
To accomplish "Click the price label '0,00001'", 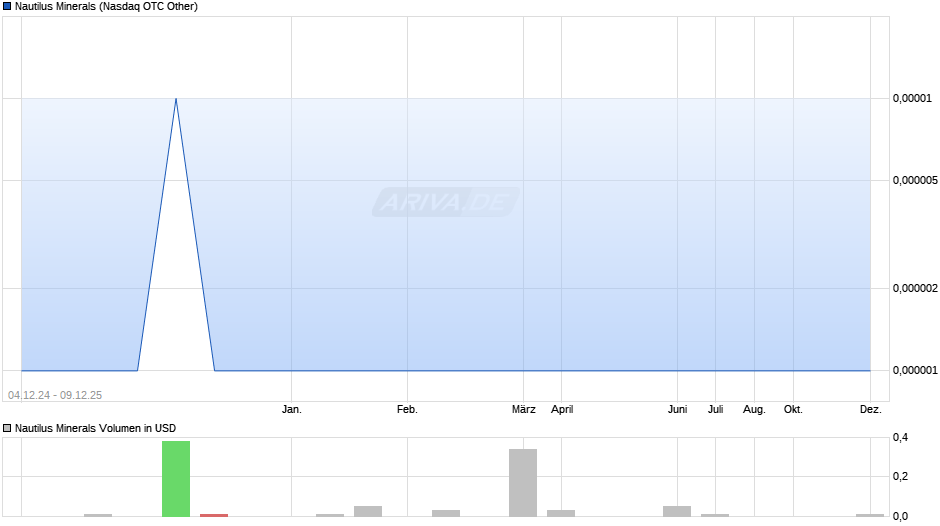I will [912, 98].
